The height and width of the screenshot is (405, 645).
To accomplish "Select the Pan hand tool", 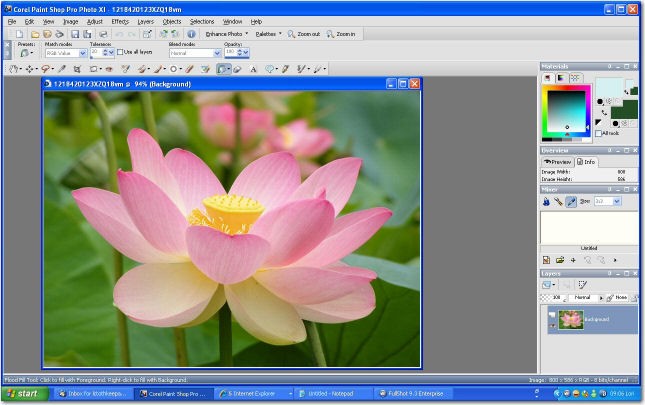I will (x=14, y=69).
